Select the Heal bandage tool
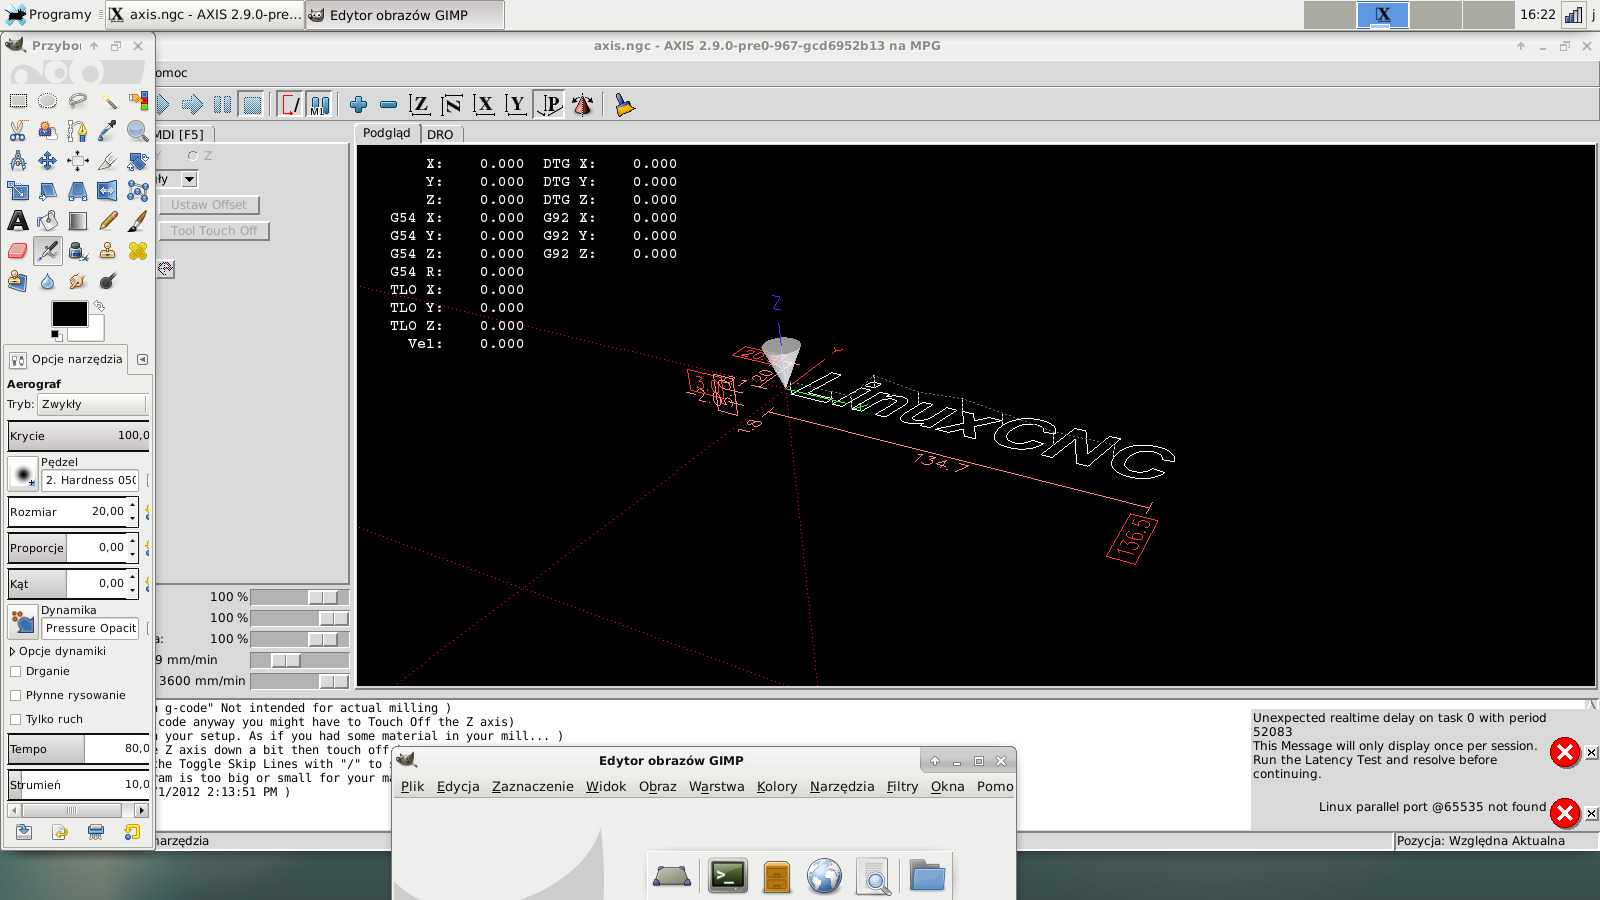 [138, 251]
